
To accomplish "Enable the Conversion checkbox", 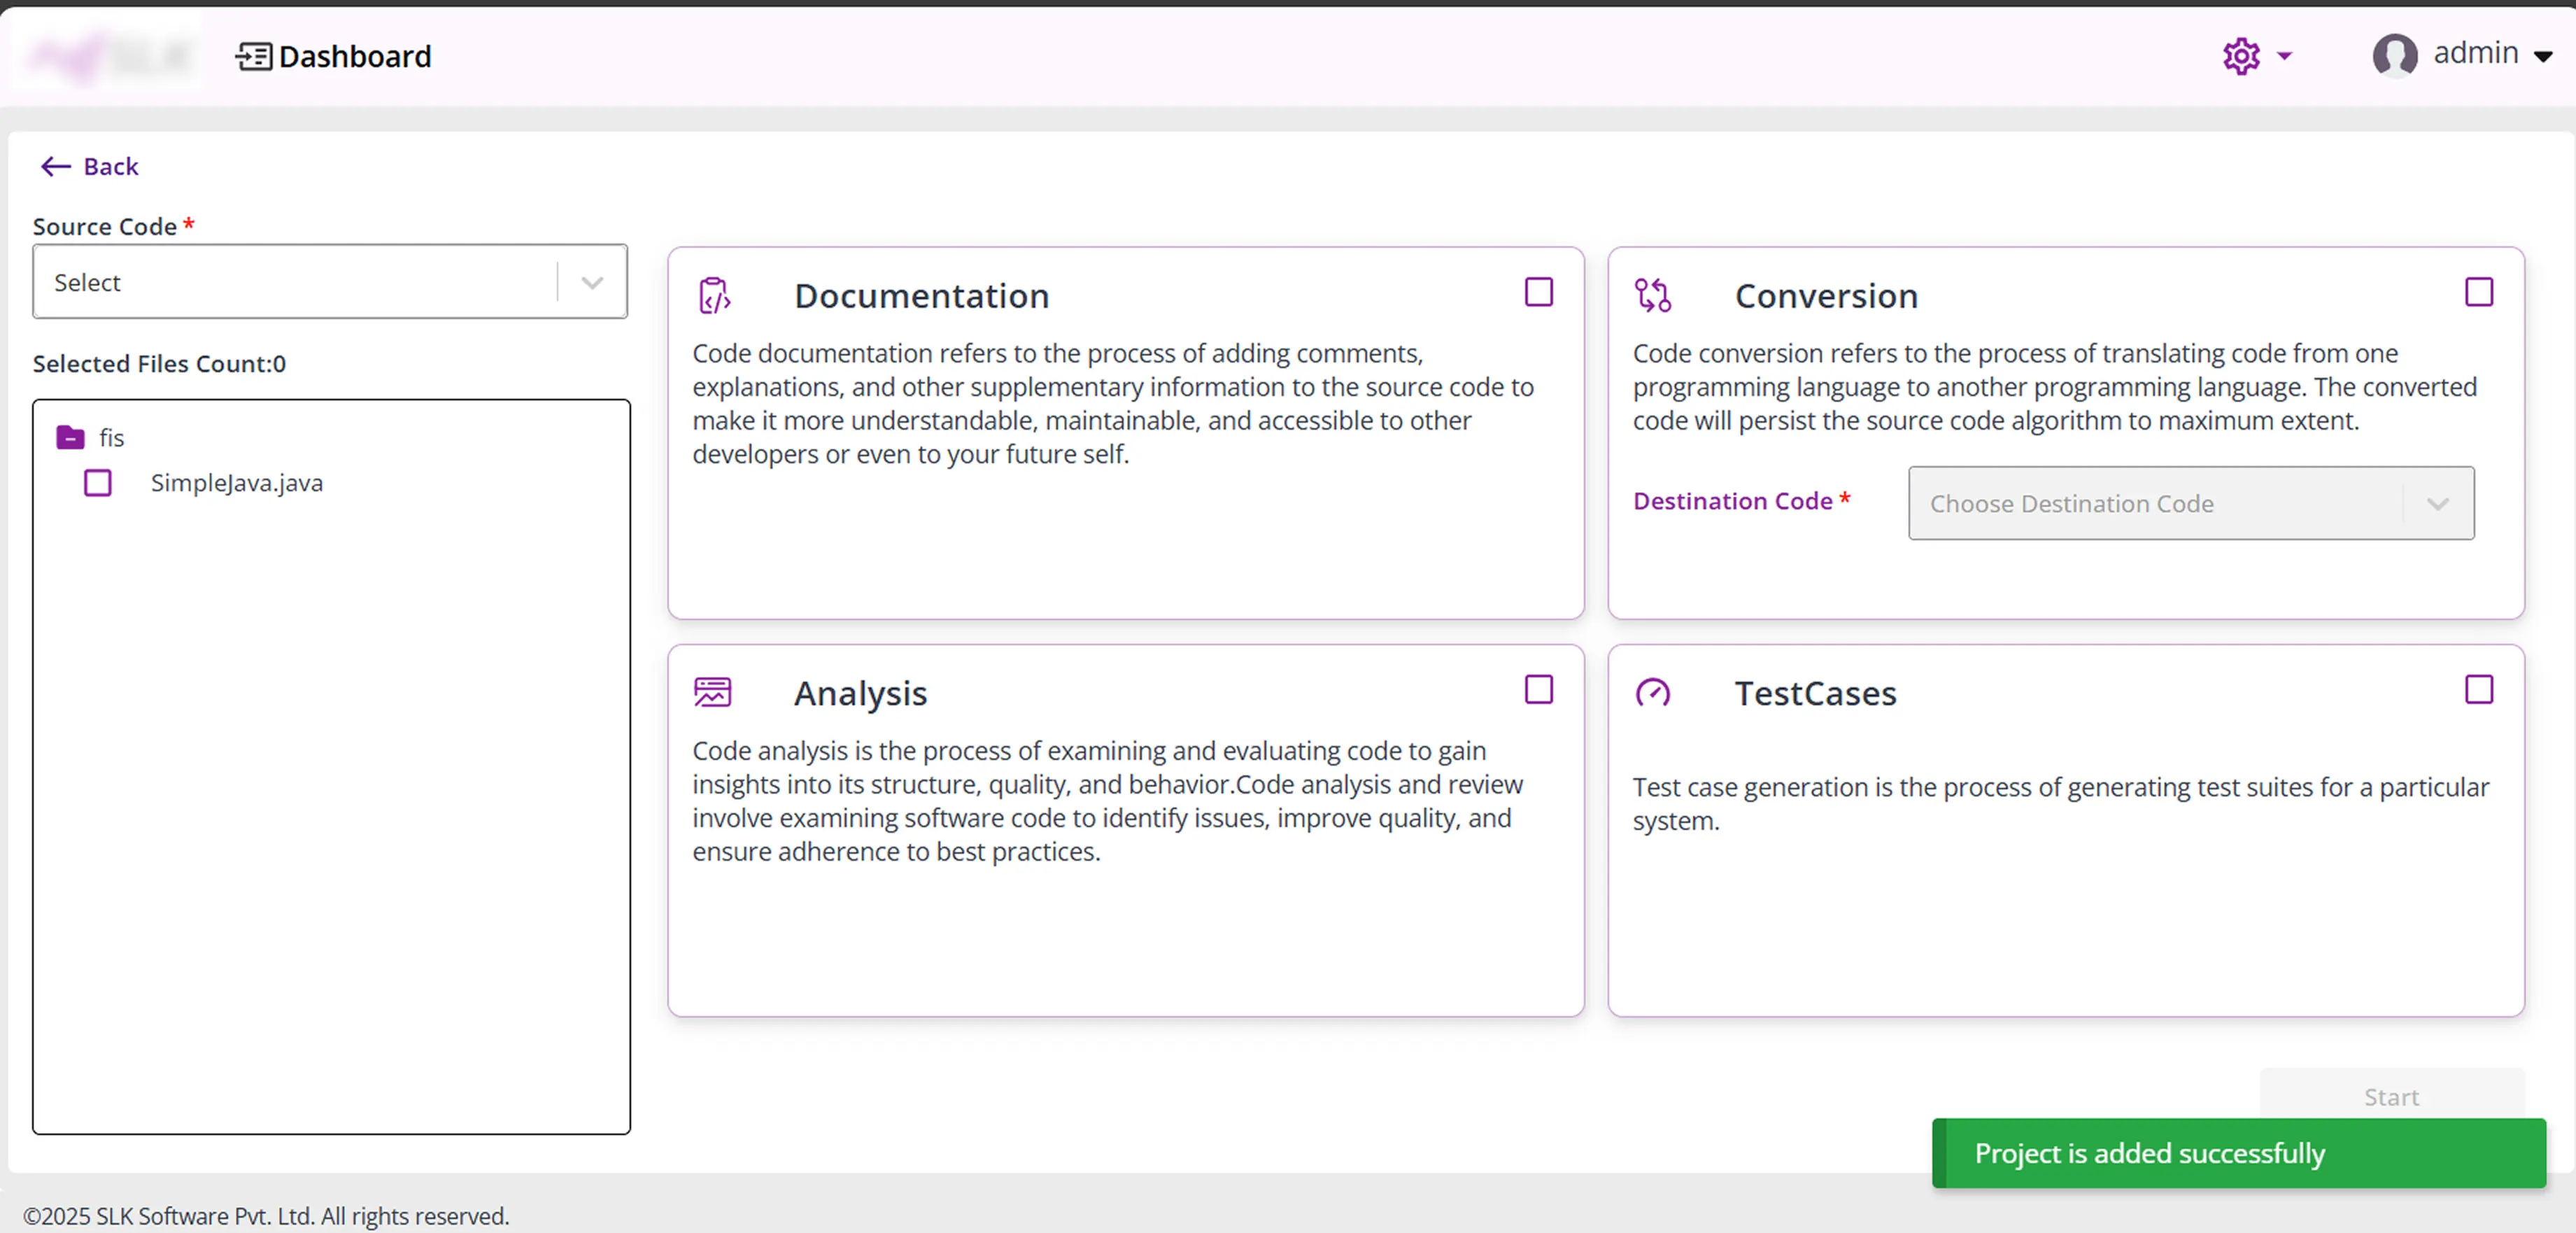I will [2479, 292].
